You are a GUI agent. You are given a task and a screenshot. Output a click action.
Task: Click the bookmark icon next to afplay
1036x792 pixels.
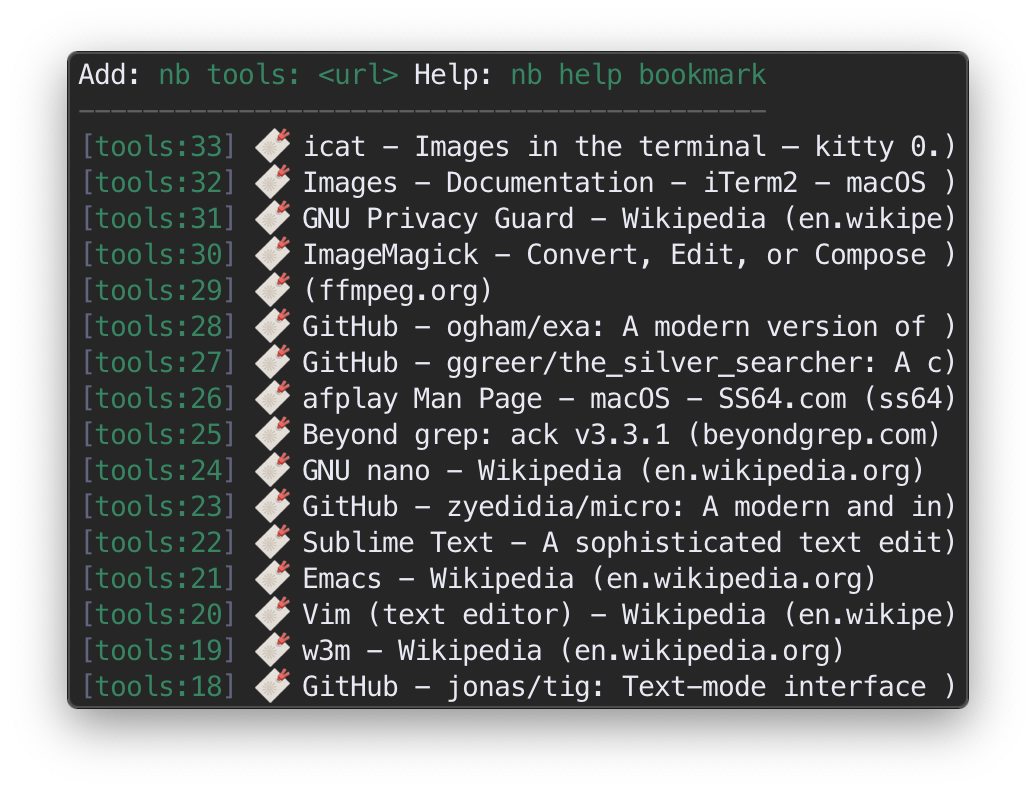pos(272,399)
